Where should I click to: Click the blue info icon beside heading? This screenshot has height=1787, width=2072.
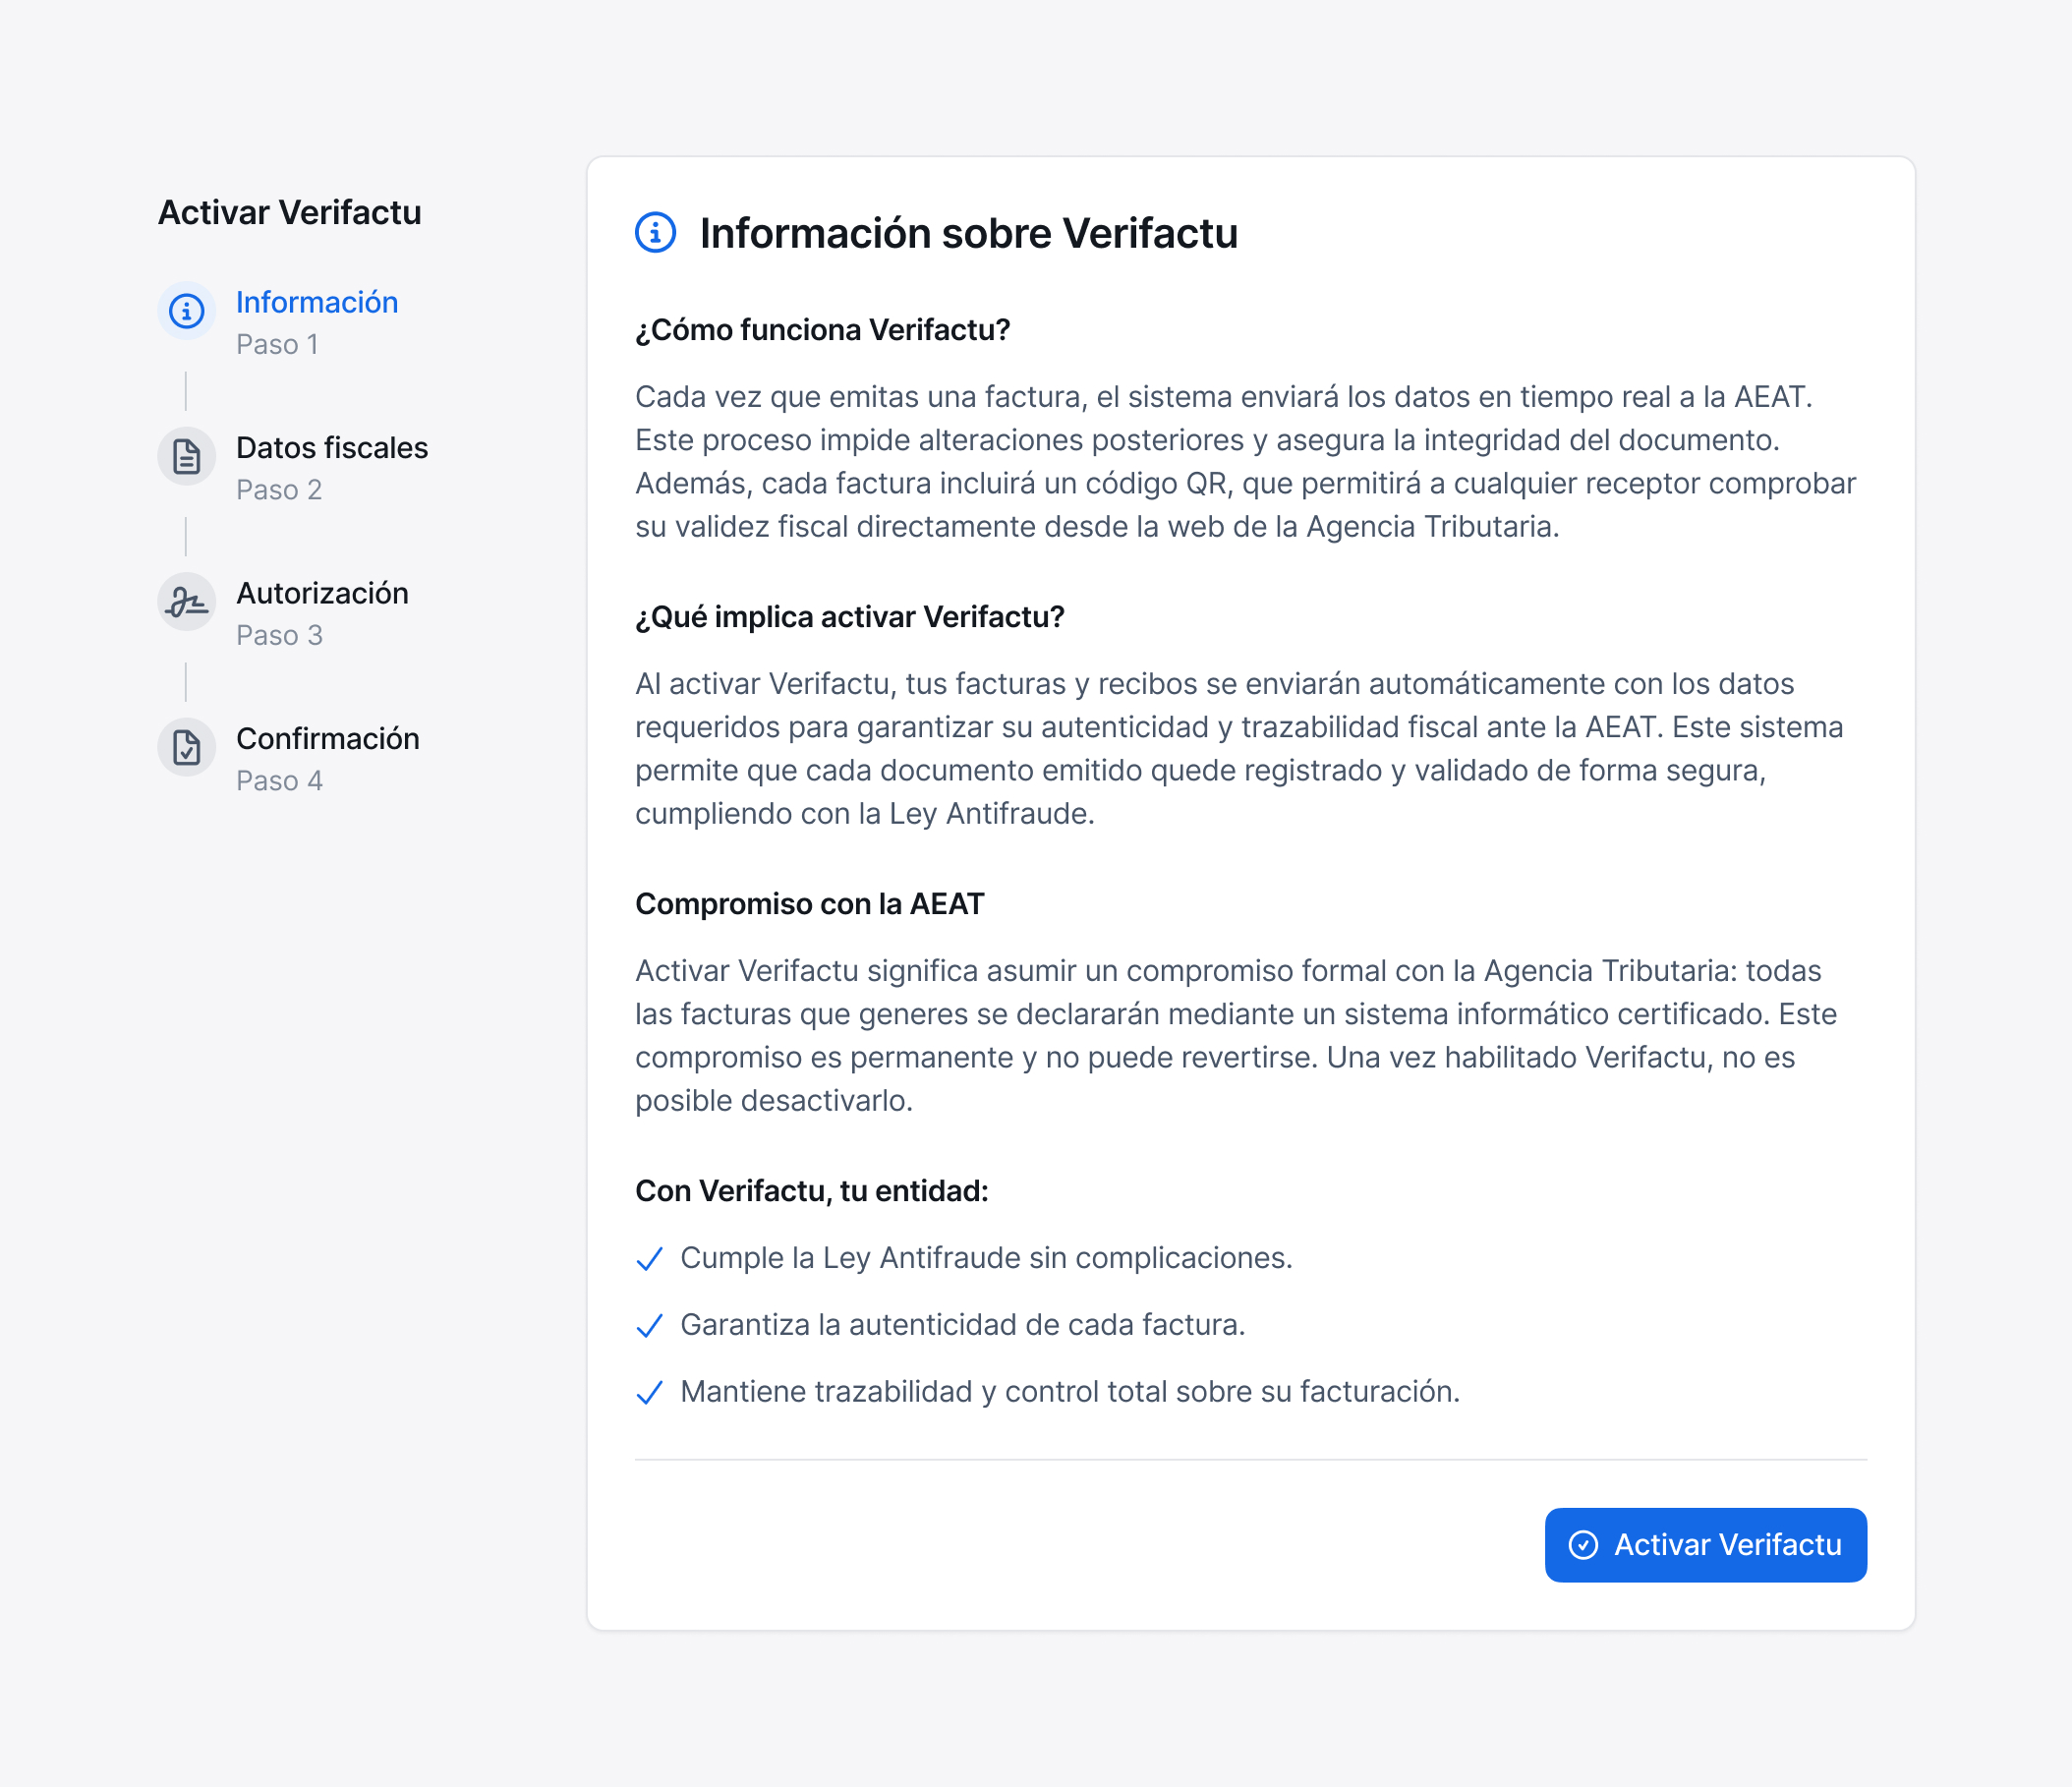tap(656, 233)
